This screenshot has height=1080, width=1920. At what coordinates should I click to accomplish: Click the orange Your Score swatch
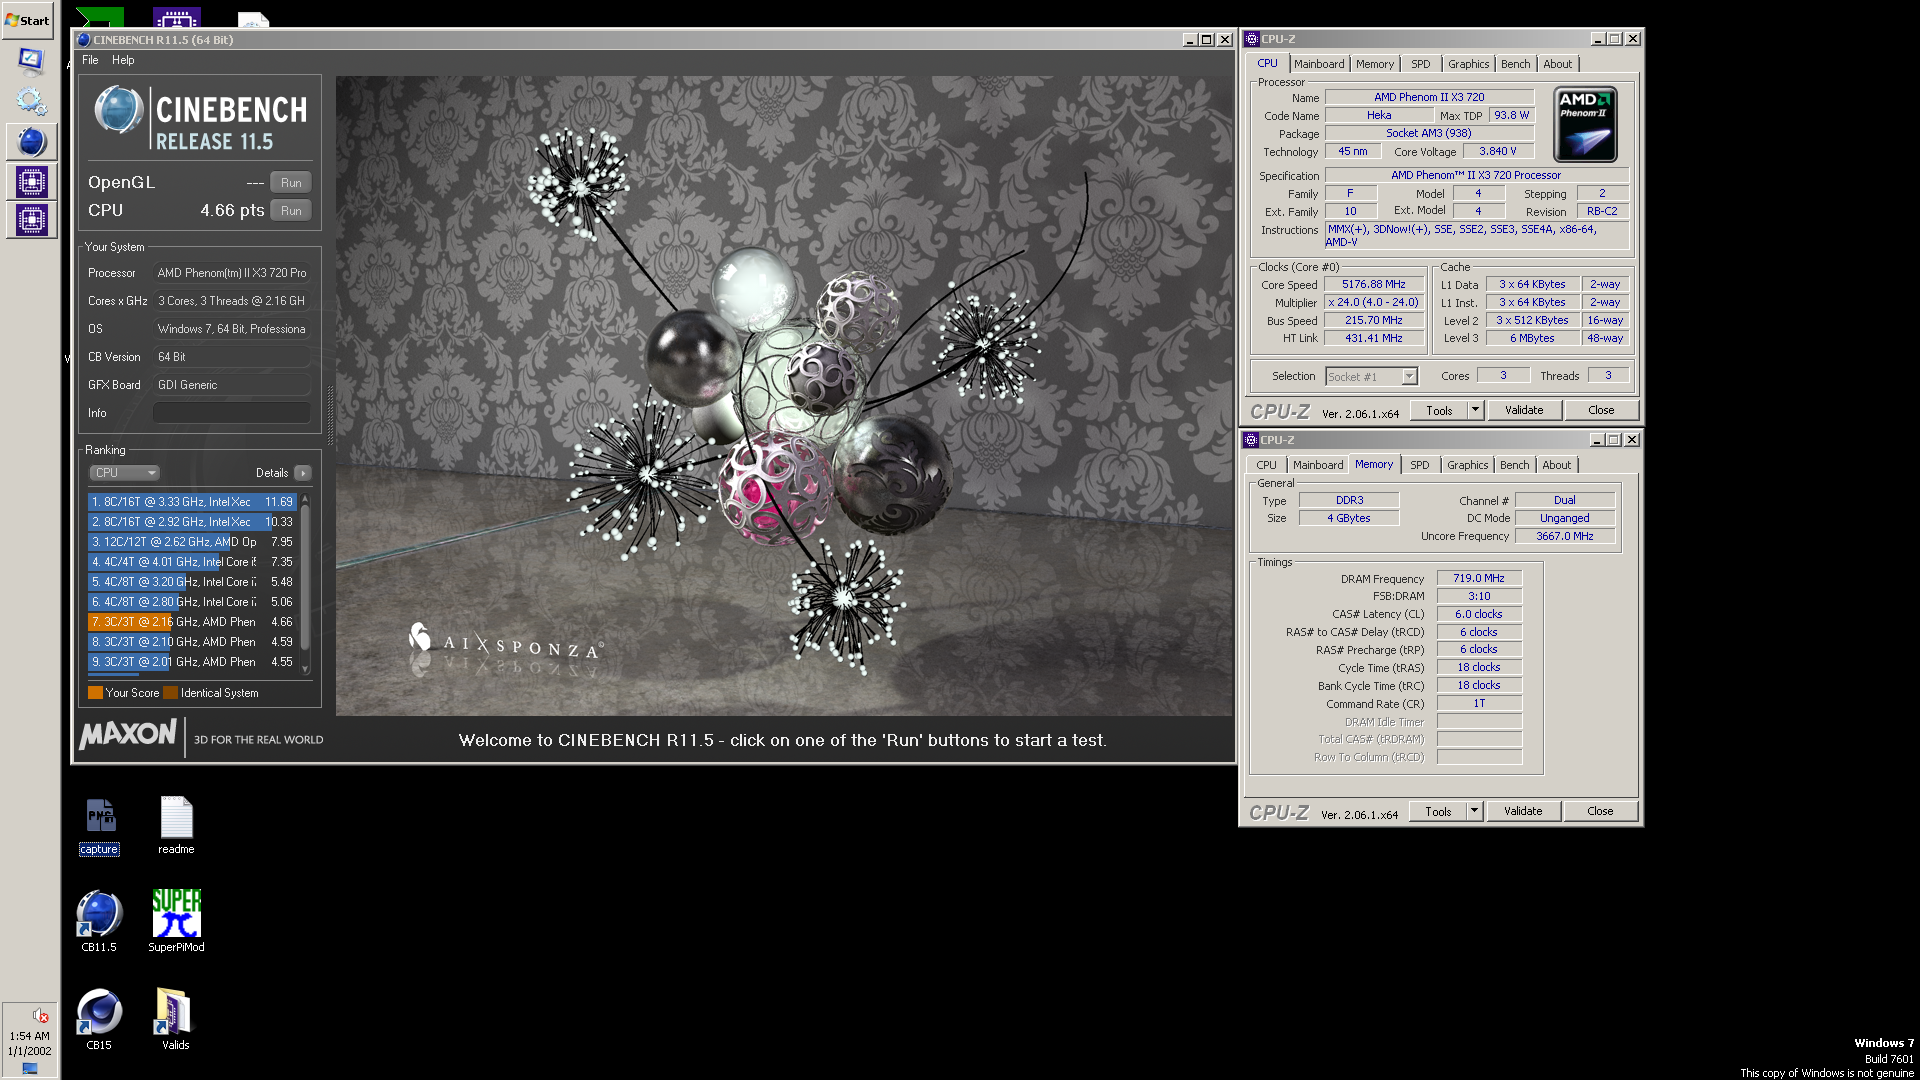click(95, 693)
